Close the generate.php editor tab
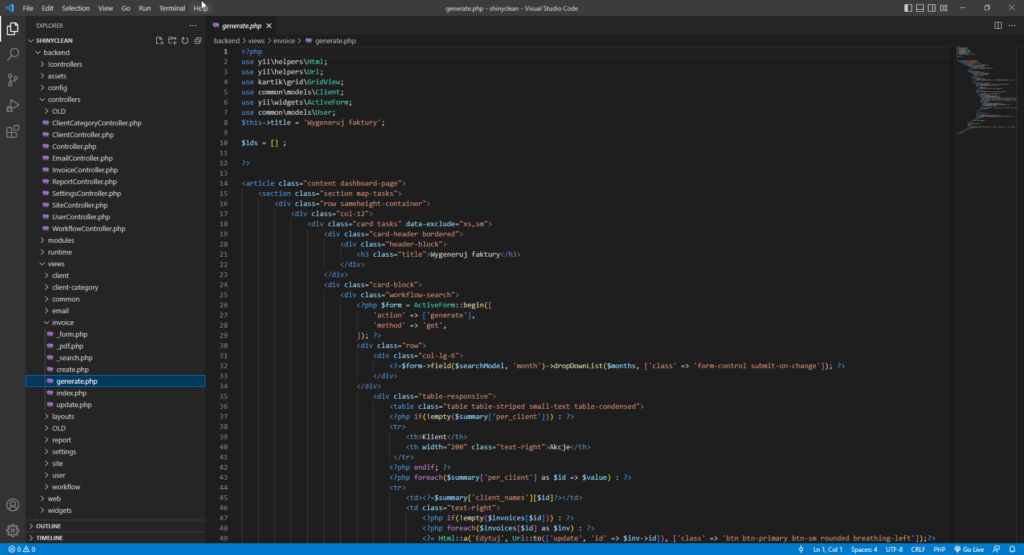Image resolution: width=1024 pixels, height=555 pixels. pyautogui.click(x=269, y=25)
